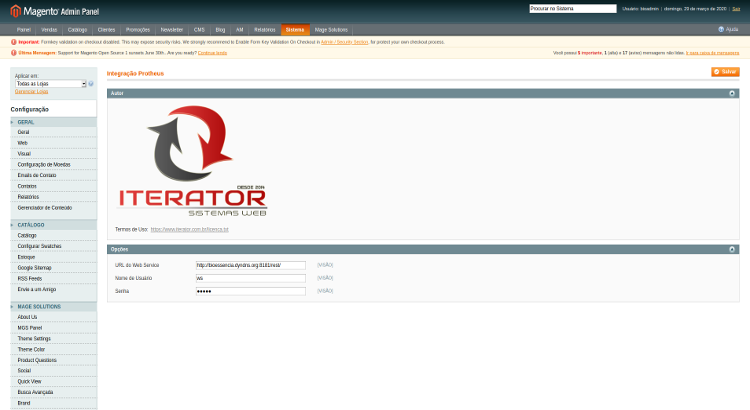750x410 pixels.
Task: Collapse the Autor section icon
Action: [732, 93]
